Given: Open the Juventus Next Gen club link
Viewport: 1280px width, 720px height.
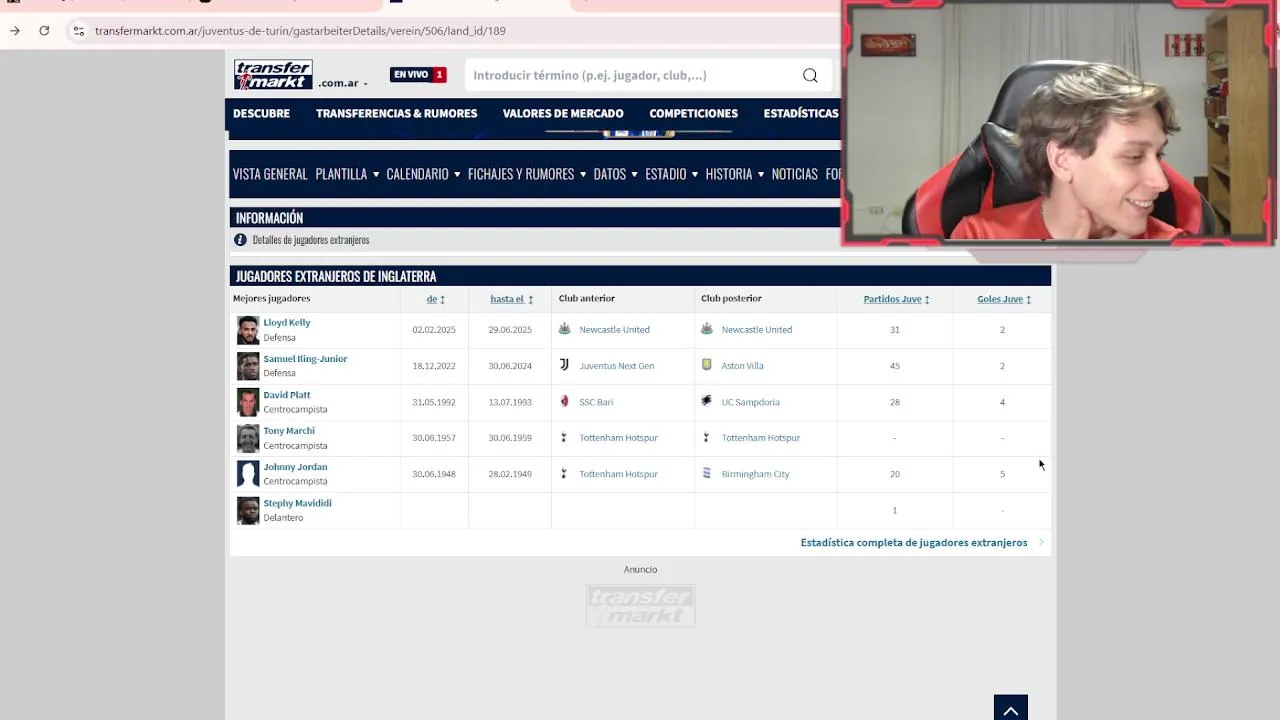Looking at the screenshot, I should (x=616, y=366).
